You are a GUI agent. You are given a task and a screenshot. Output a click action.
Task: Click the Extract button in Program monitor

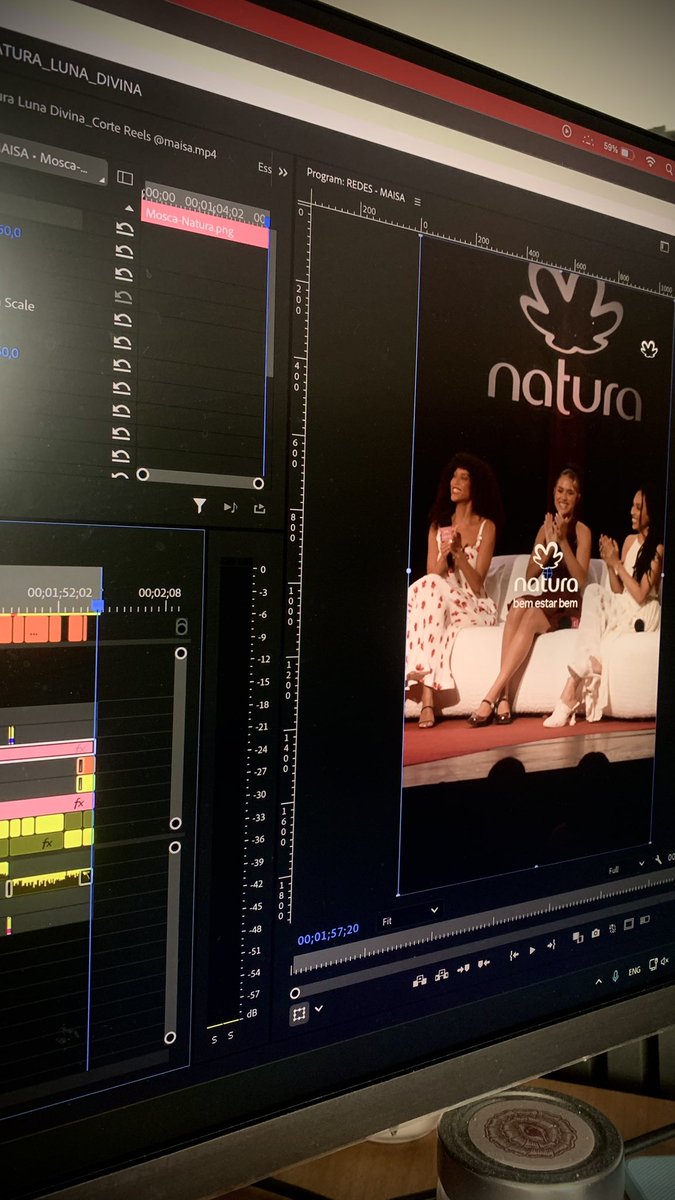tap(441, 976)
